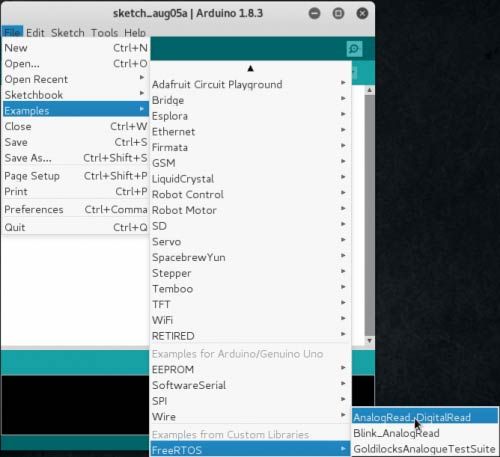Expand the SpacebrewYun examples submenu

250,257
